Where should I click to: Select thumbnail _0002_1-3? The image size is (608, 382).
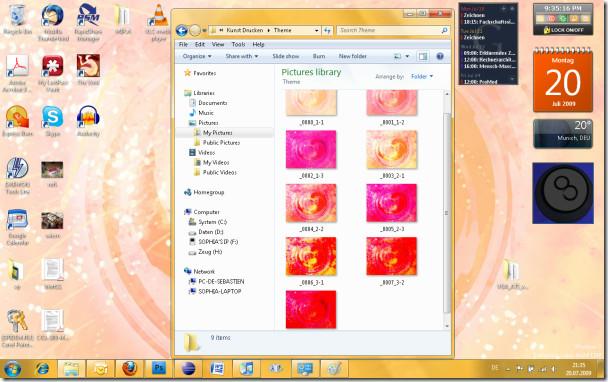point(311,154)
